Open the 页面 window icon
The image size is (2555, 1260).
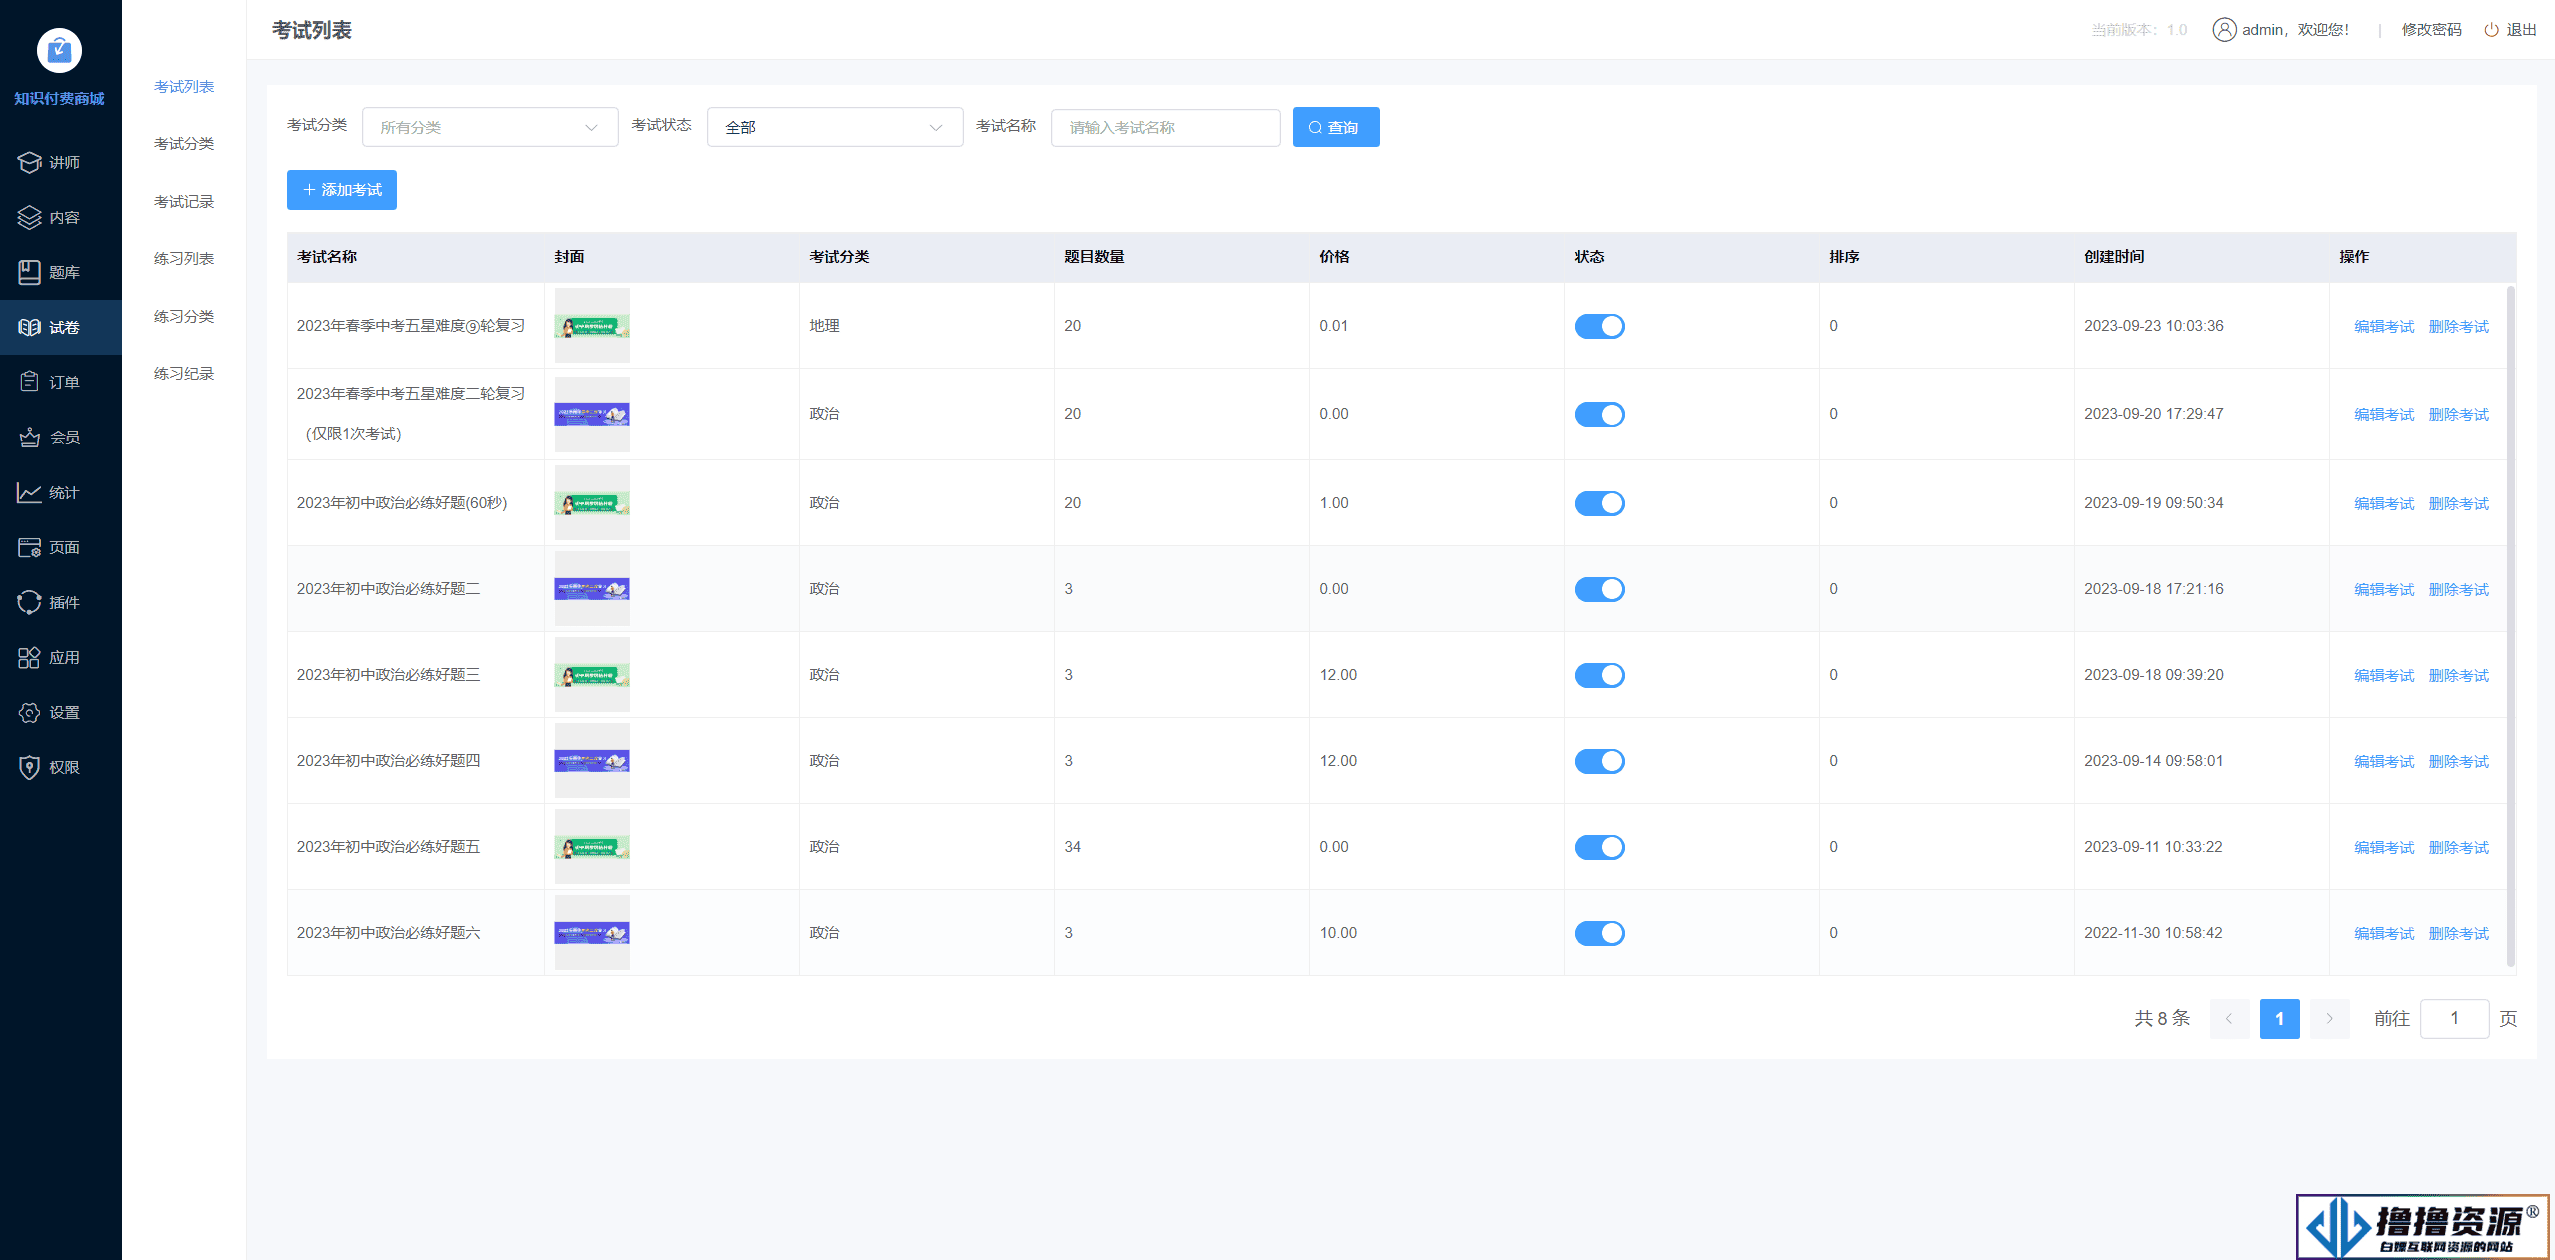point(30,547)
